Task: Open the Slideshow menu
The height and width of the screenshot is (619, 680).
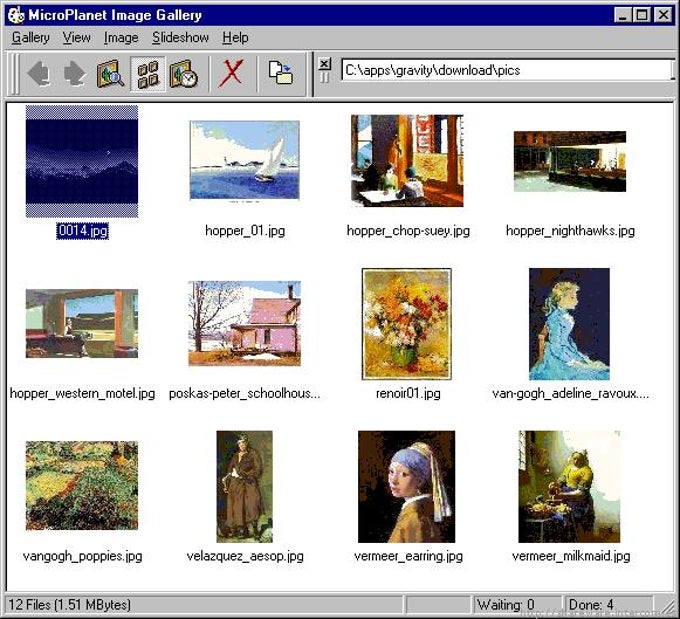Action: click(x=180, y=38)
